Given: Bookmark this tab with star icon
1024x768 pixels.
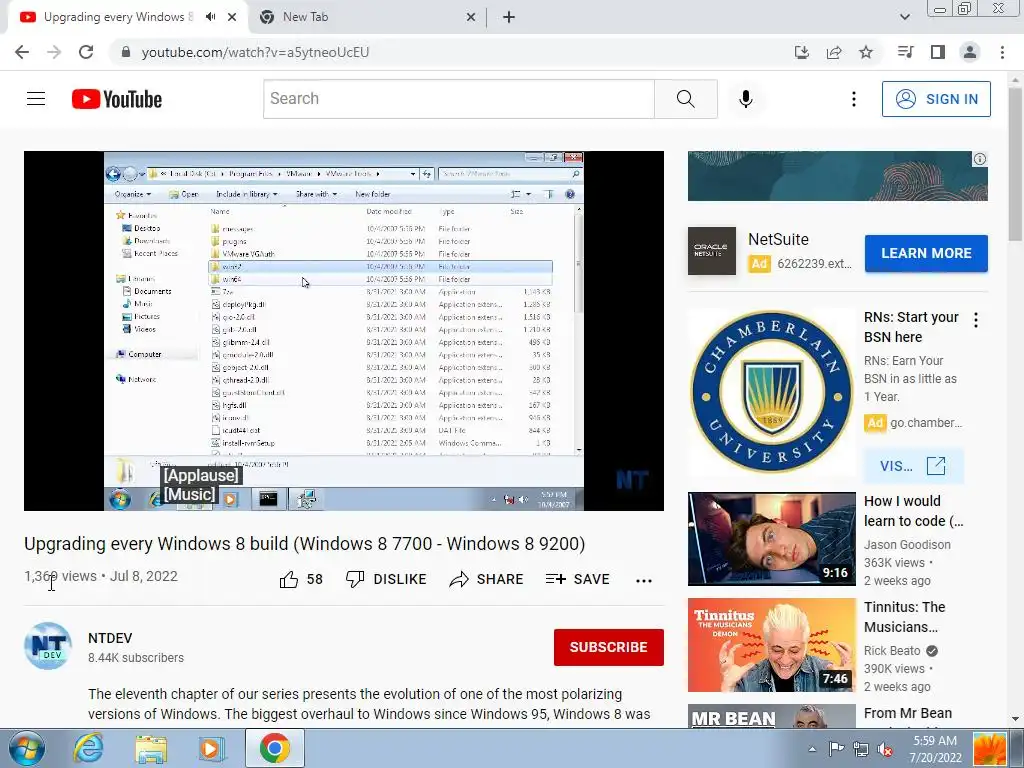Looking at the screenshot, I should click(x=866, y=52).
